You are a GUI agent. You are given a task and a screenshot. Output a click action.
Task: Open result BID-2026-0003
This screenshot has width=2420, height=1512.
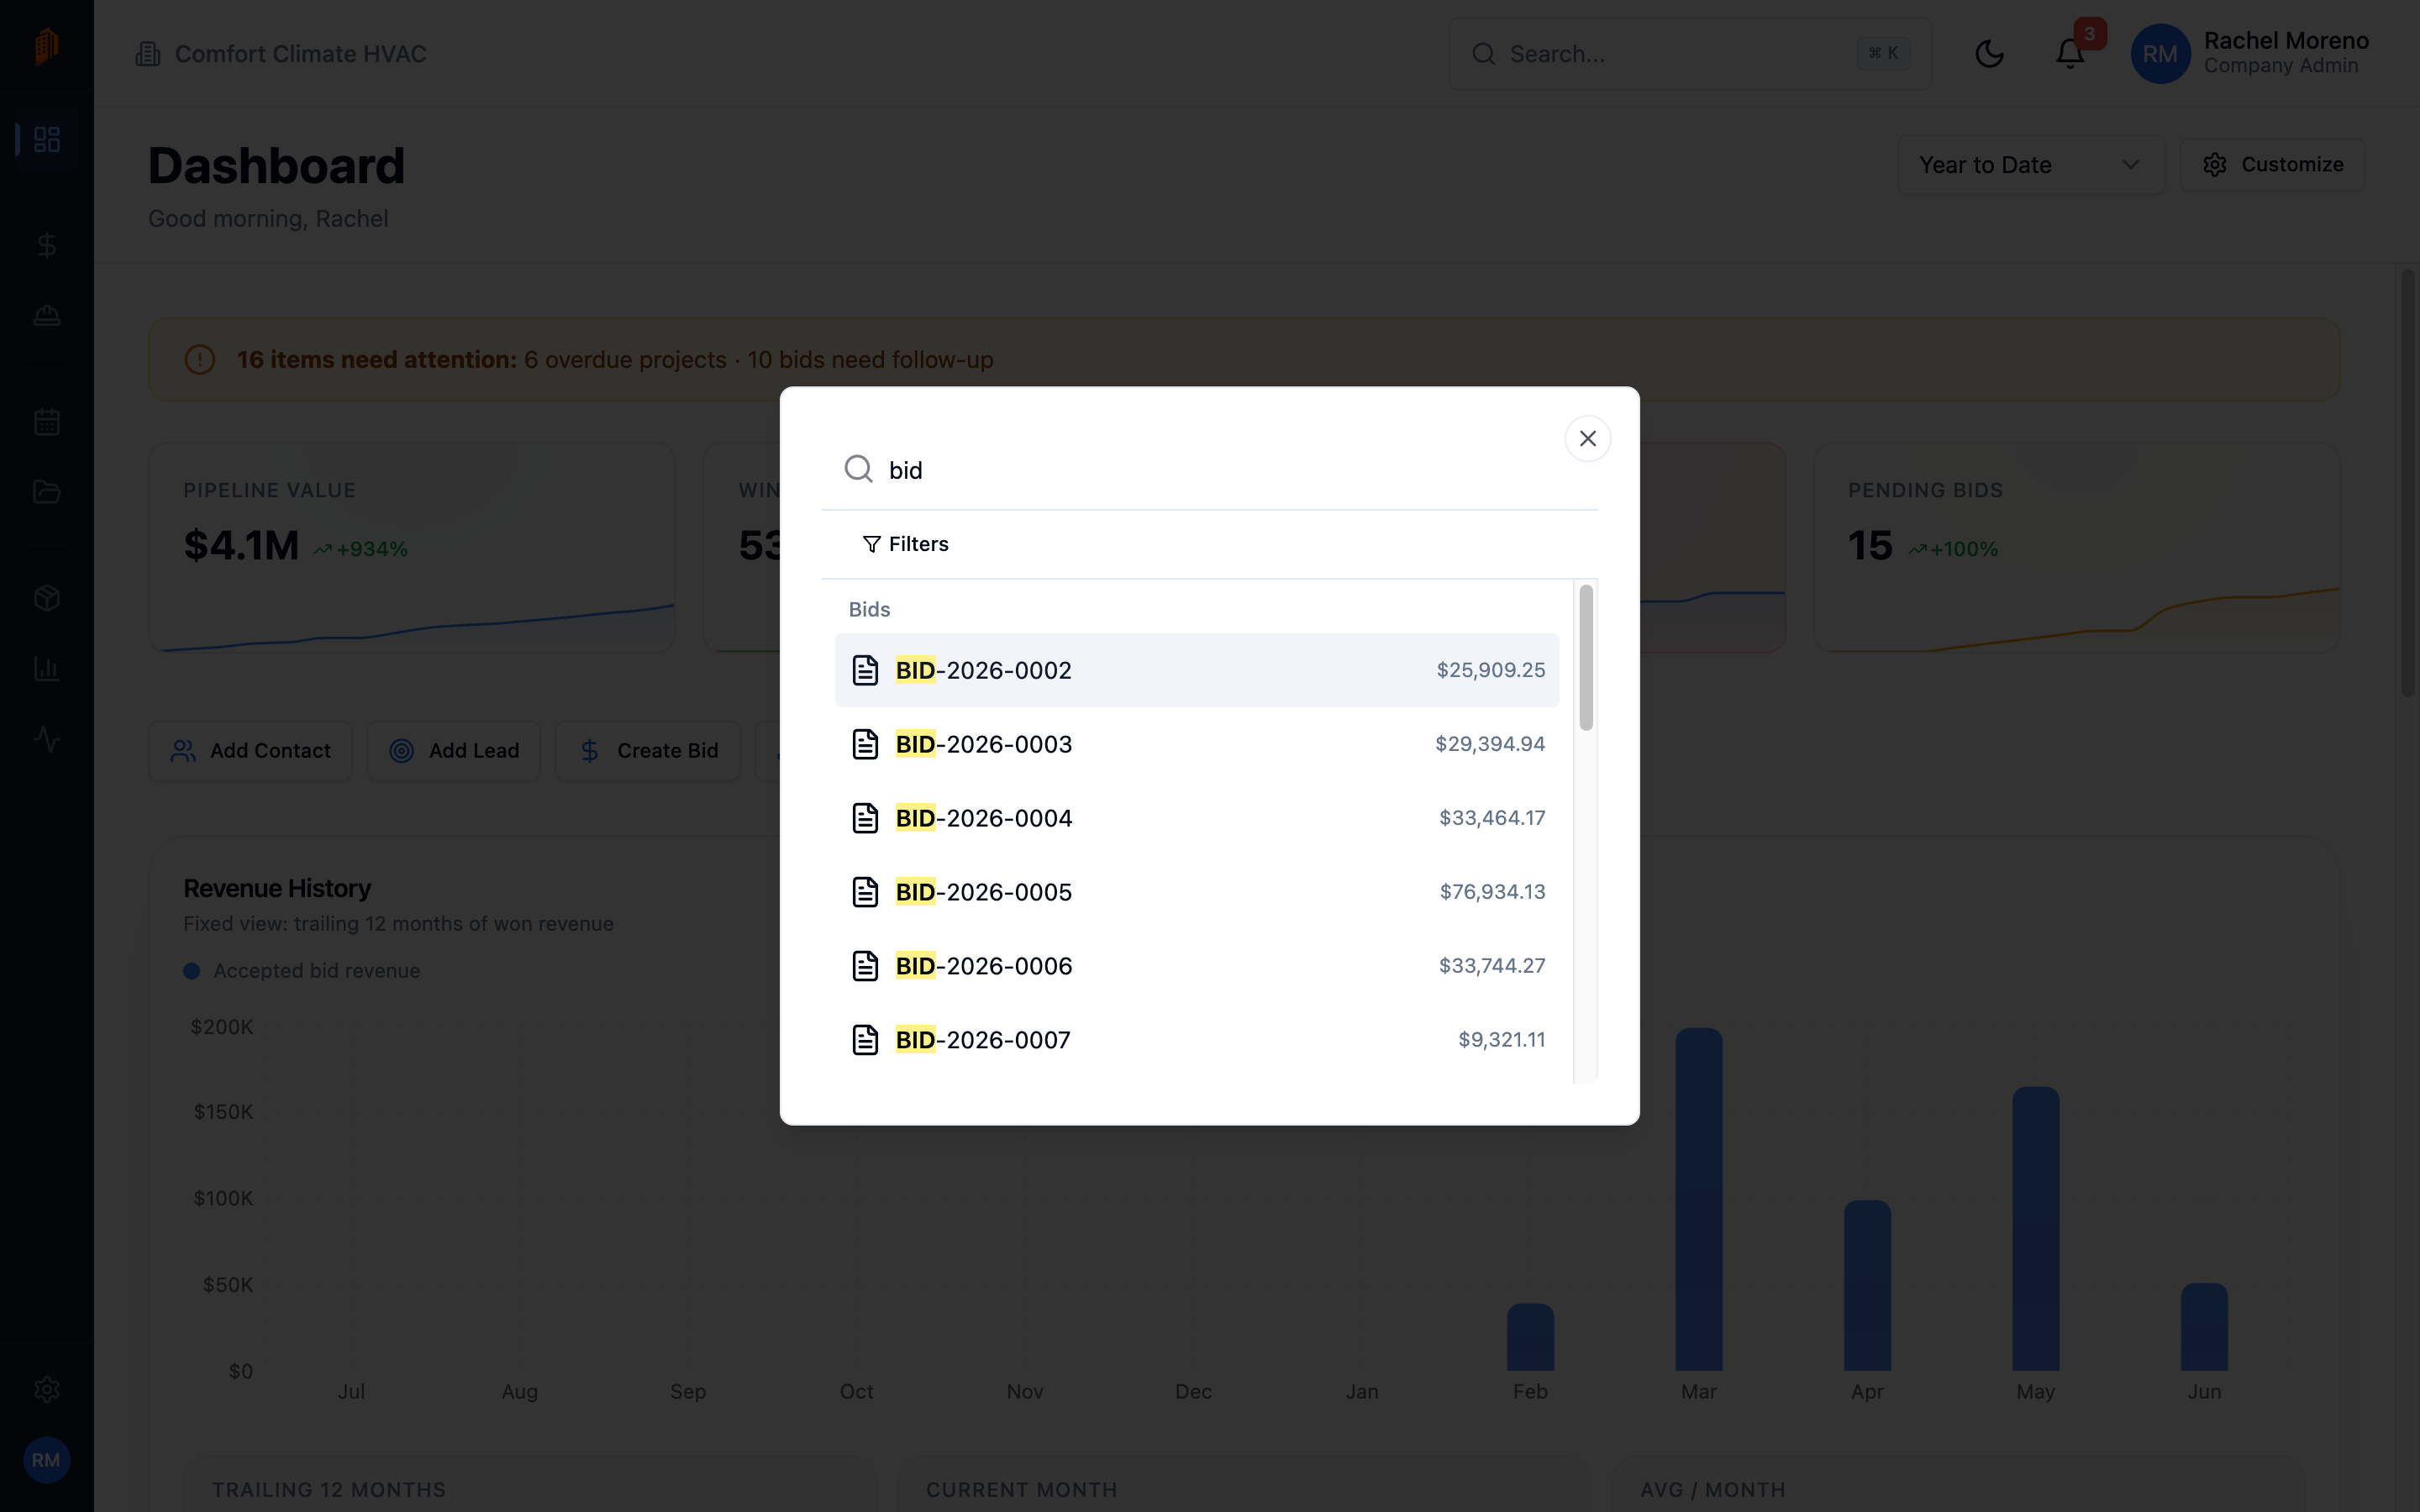(1197, 744)
